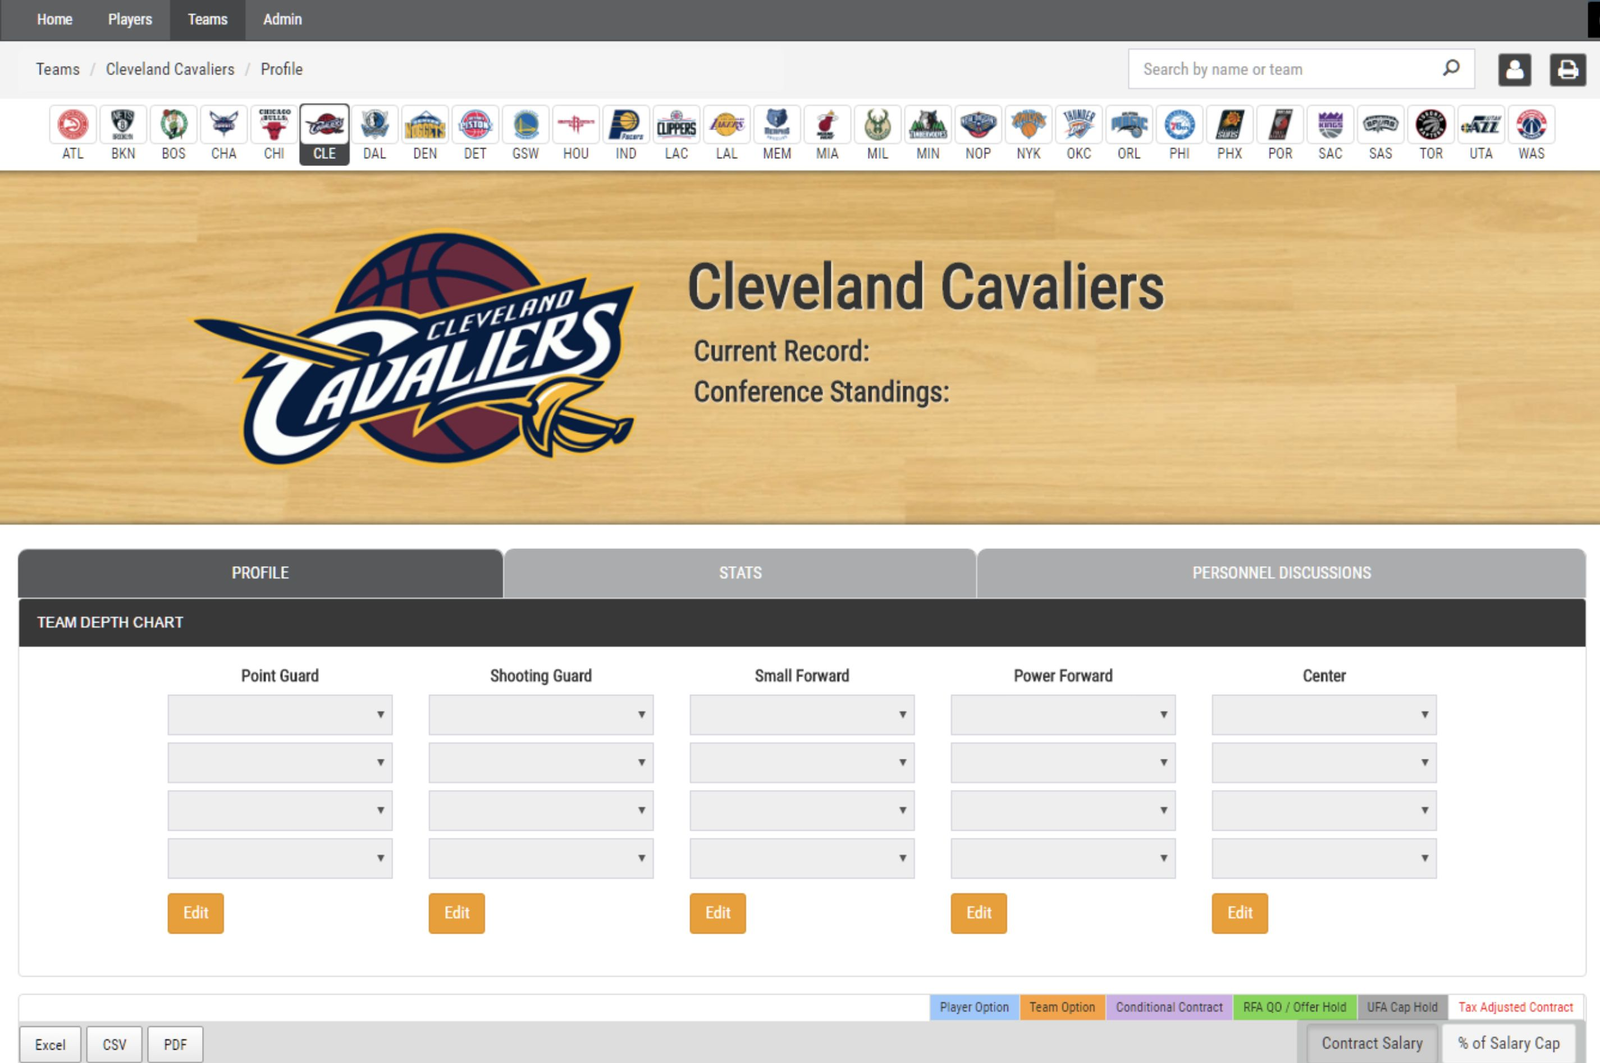Click the print icon button

(x=1567, y=69)
